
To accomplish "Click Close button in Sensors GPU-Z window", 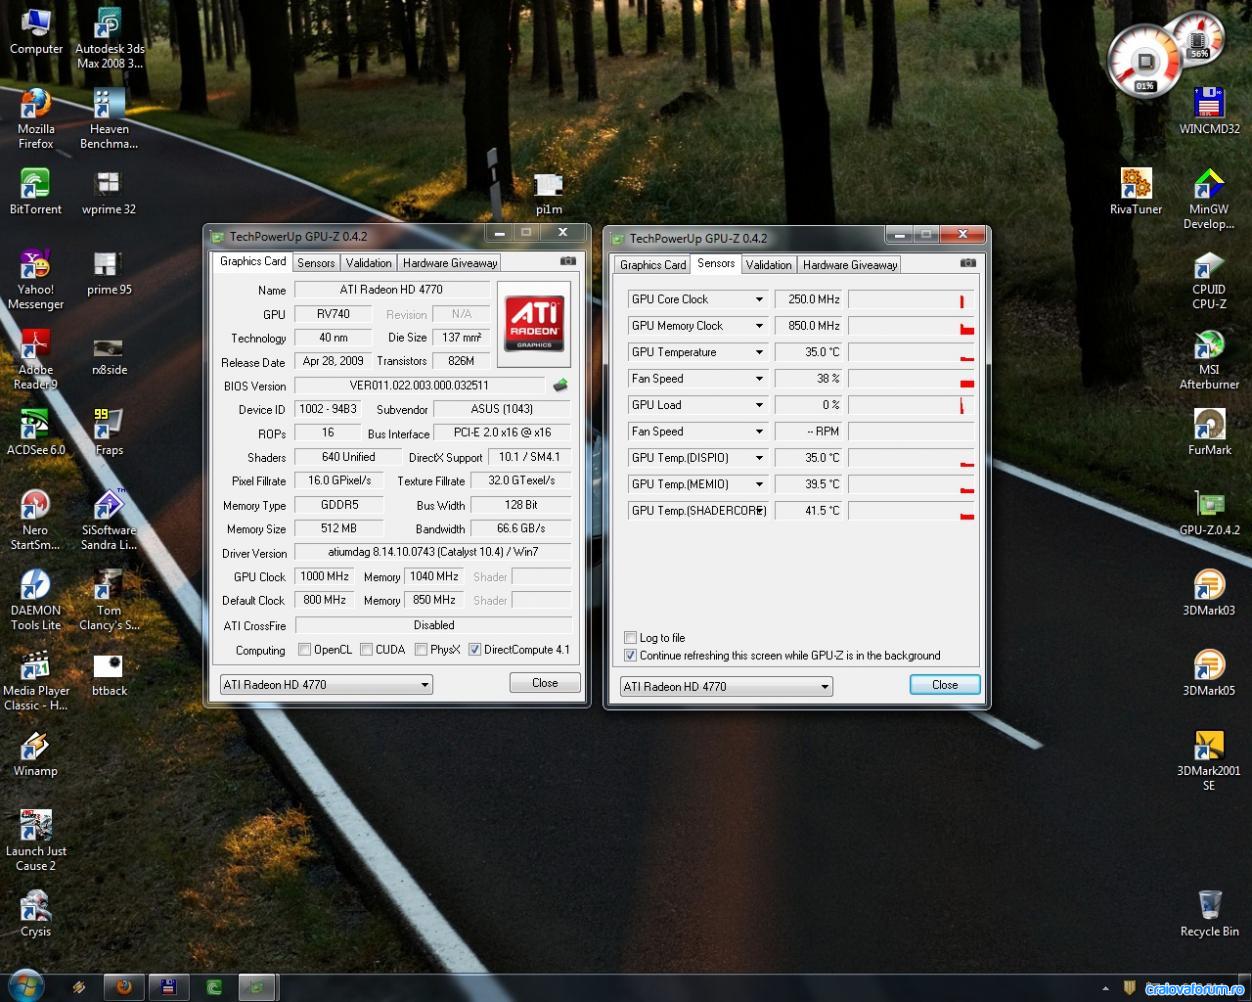I will (x=945, y=685).
